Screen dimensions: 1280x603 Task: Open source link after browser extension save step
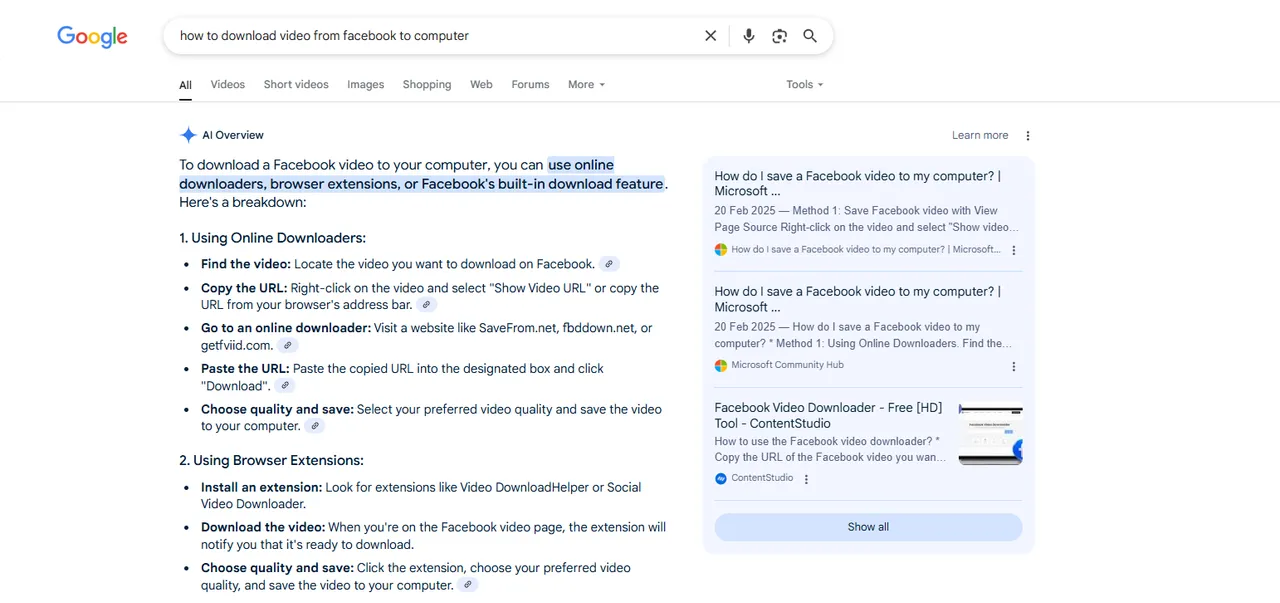click(x=468, y=585)
